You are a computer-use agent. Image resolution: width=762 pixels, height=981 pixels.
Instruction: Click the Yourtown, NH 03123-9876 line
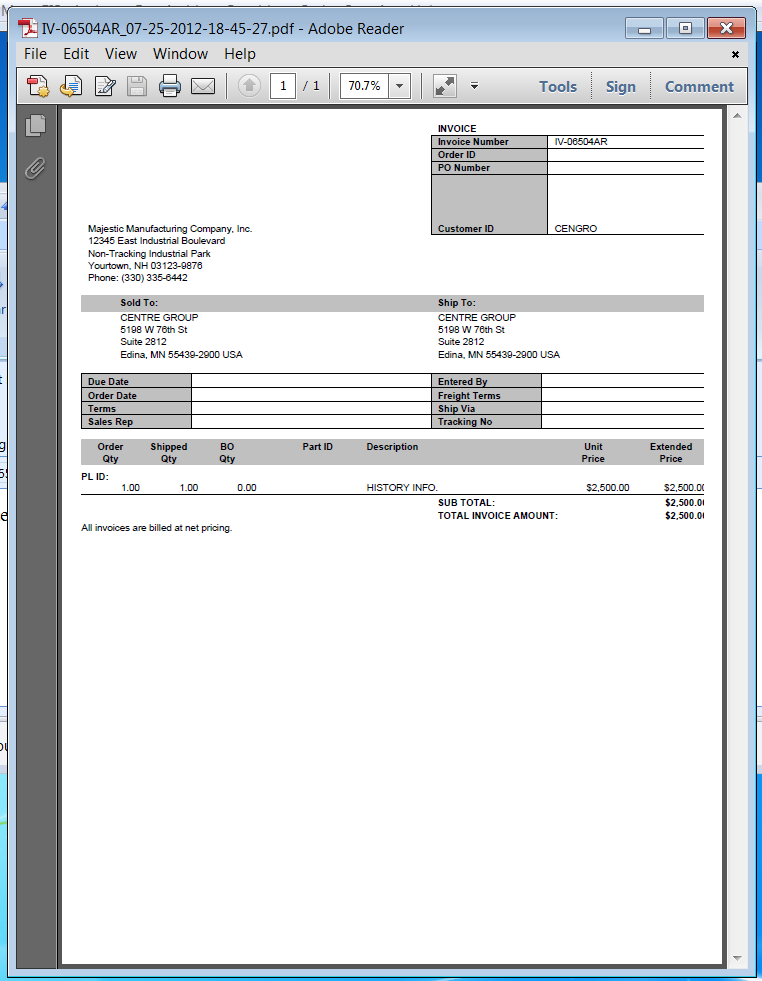tap(145, 265)
